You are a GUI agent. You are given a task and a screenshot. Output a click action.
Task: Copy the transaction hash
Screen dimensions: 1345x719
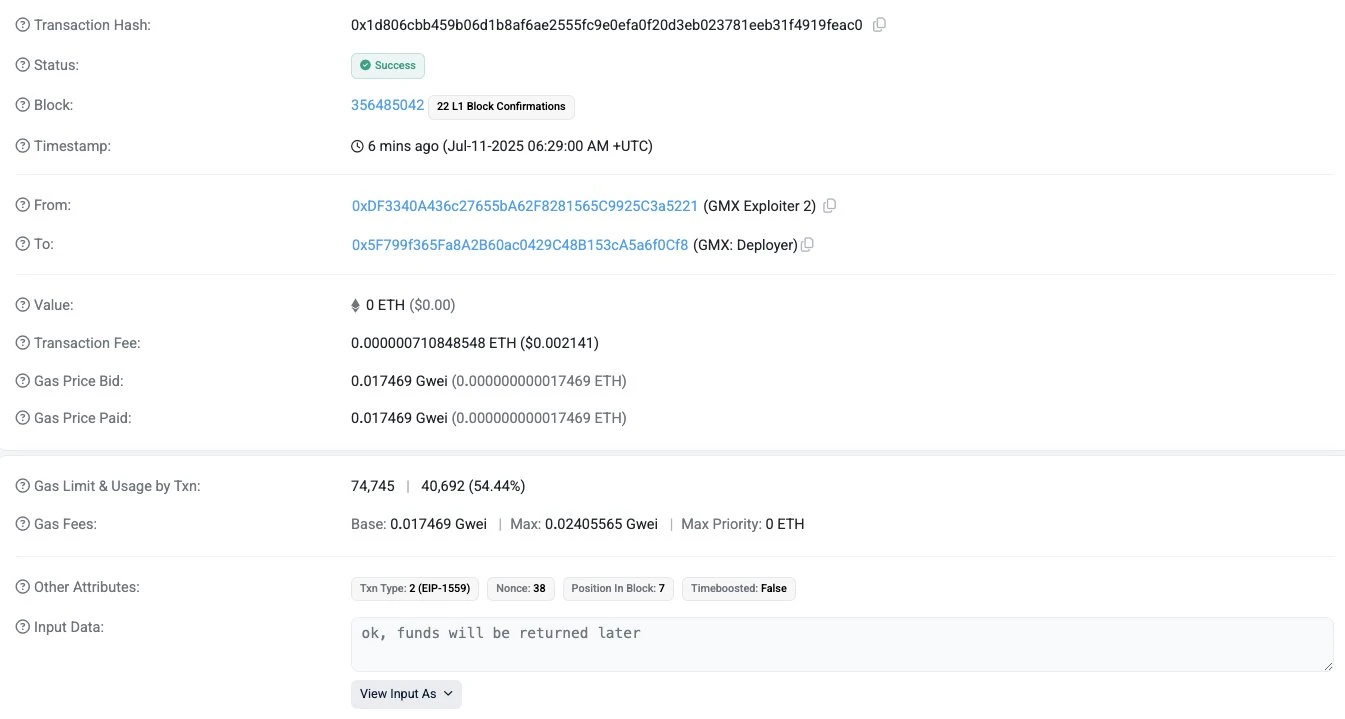tap(879, 24)
